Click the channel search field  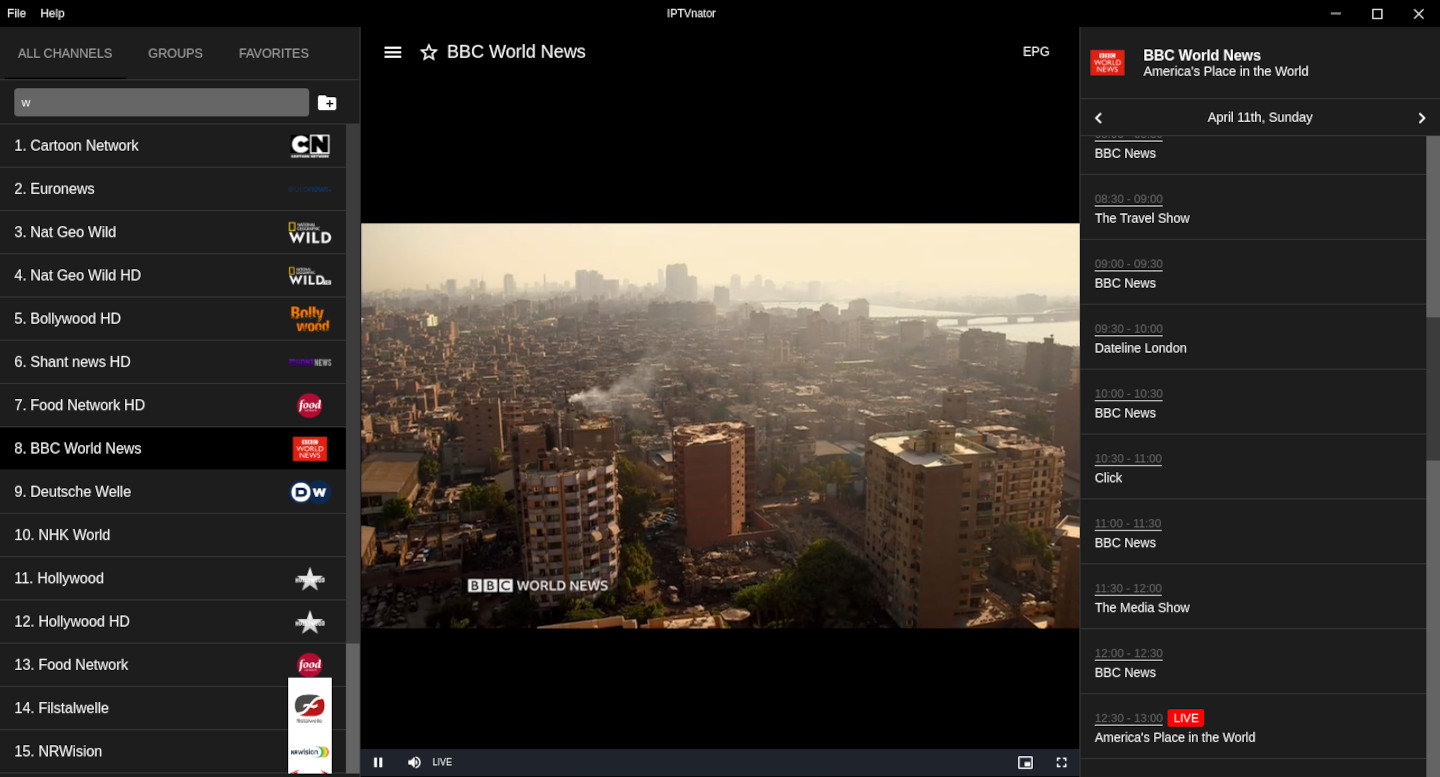(161, 102)
